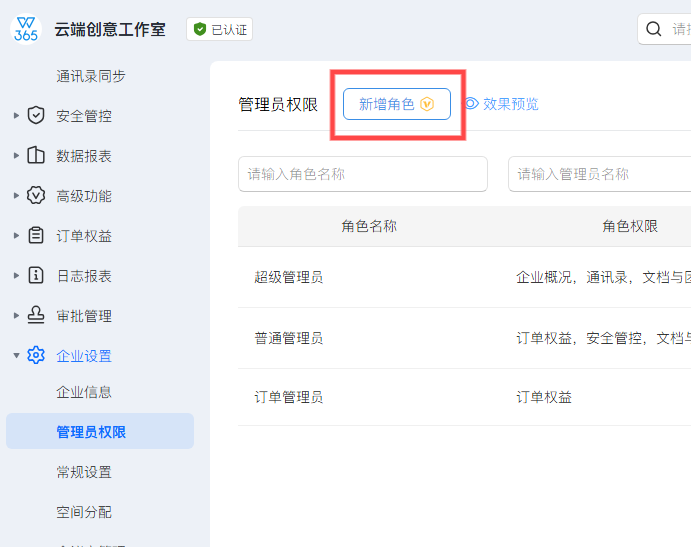Click the 订单权益 clipboard icon
The width and height of the screenshot is (691, 547).
click(36, 236)
